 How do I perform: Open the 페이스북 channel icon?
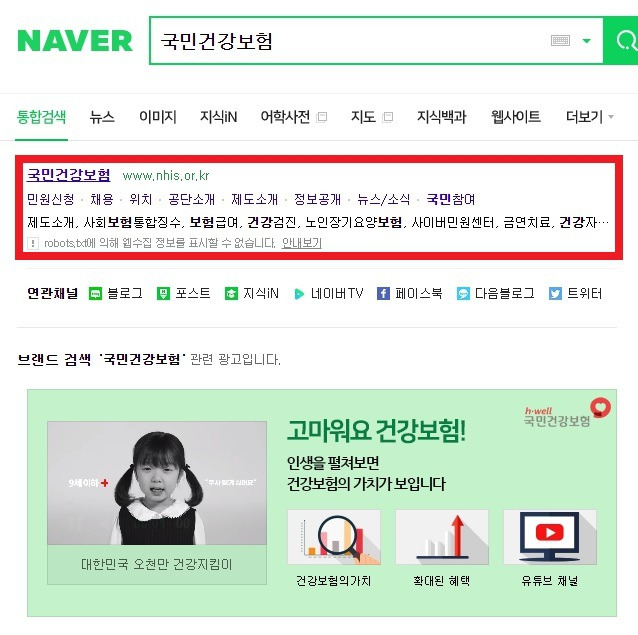coord(383,293)
